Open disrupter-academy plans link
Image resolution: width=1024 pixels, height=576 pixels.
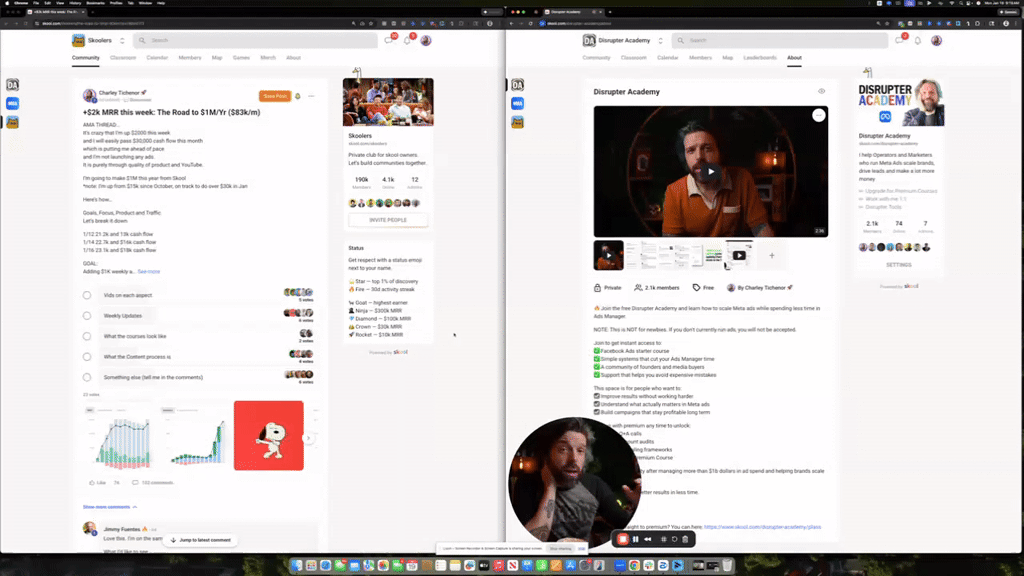(x=762, y=527)
